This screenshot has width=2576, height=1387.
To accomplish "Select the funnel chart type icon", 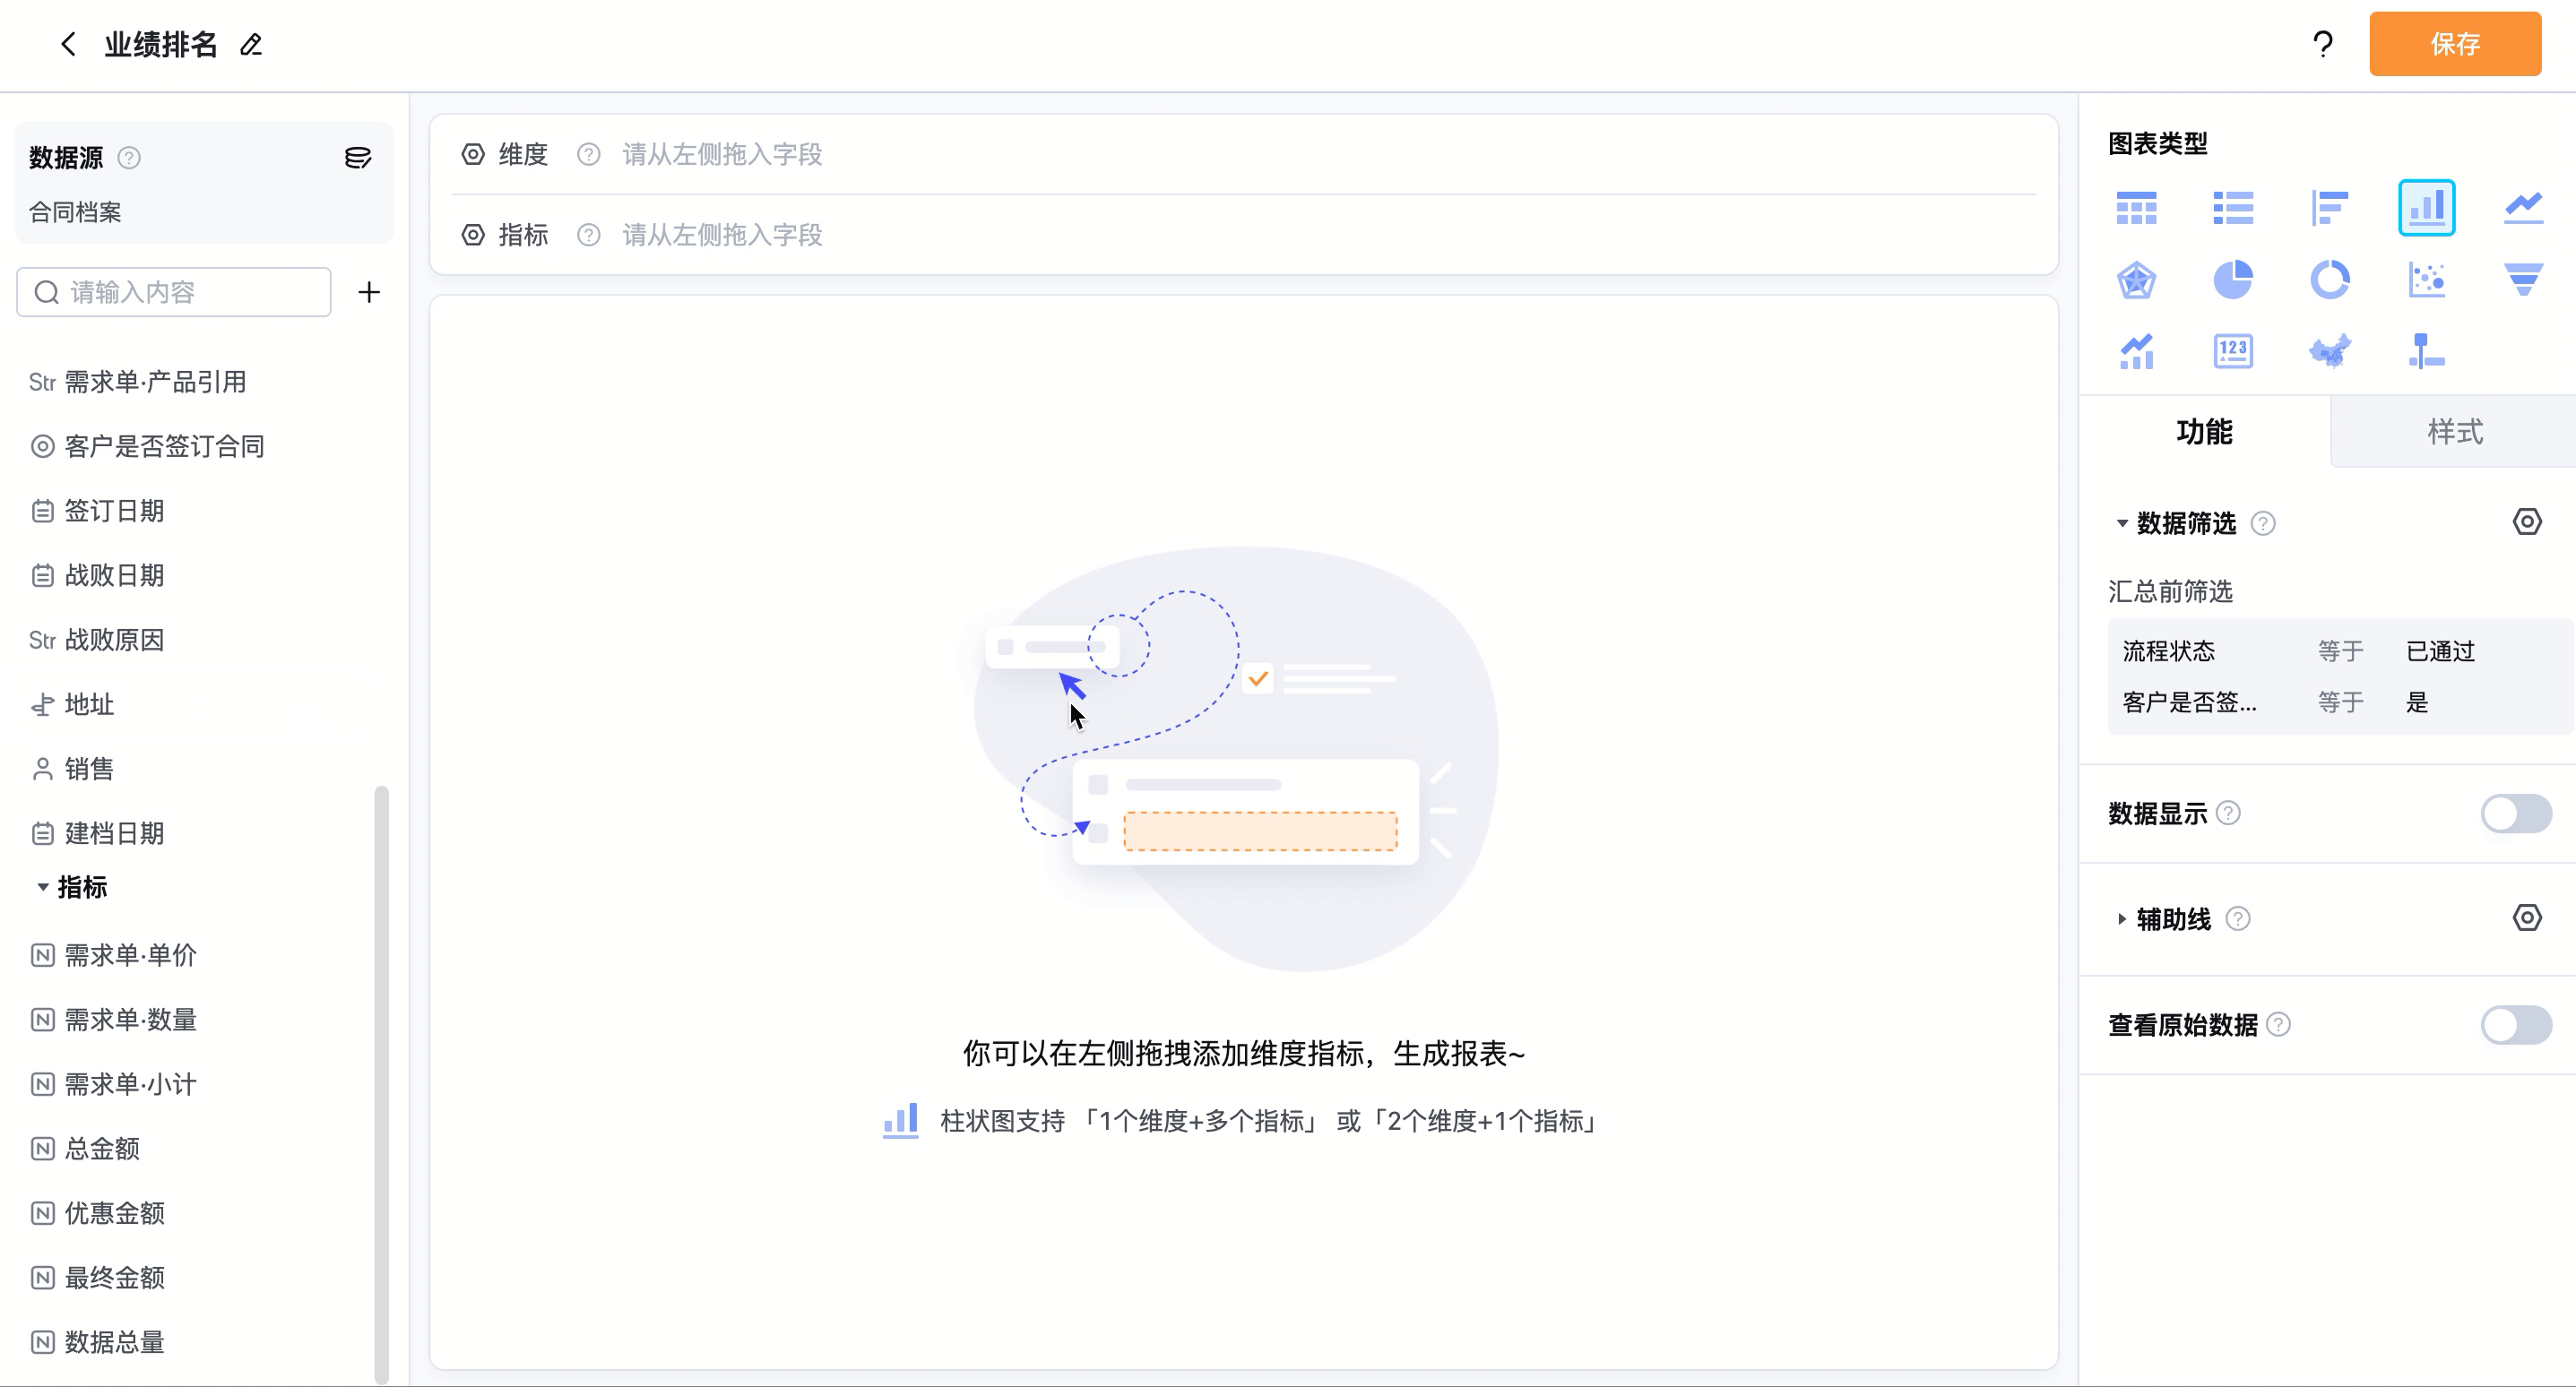I will click(2524, 280).
